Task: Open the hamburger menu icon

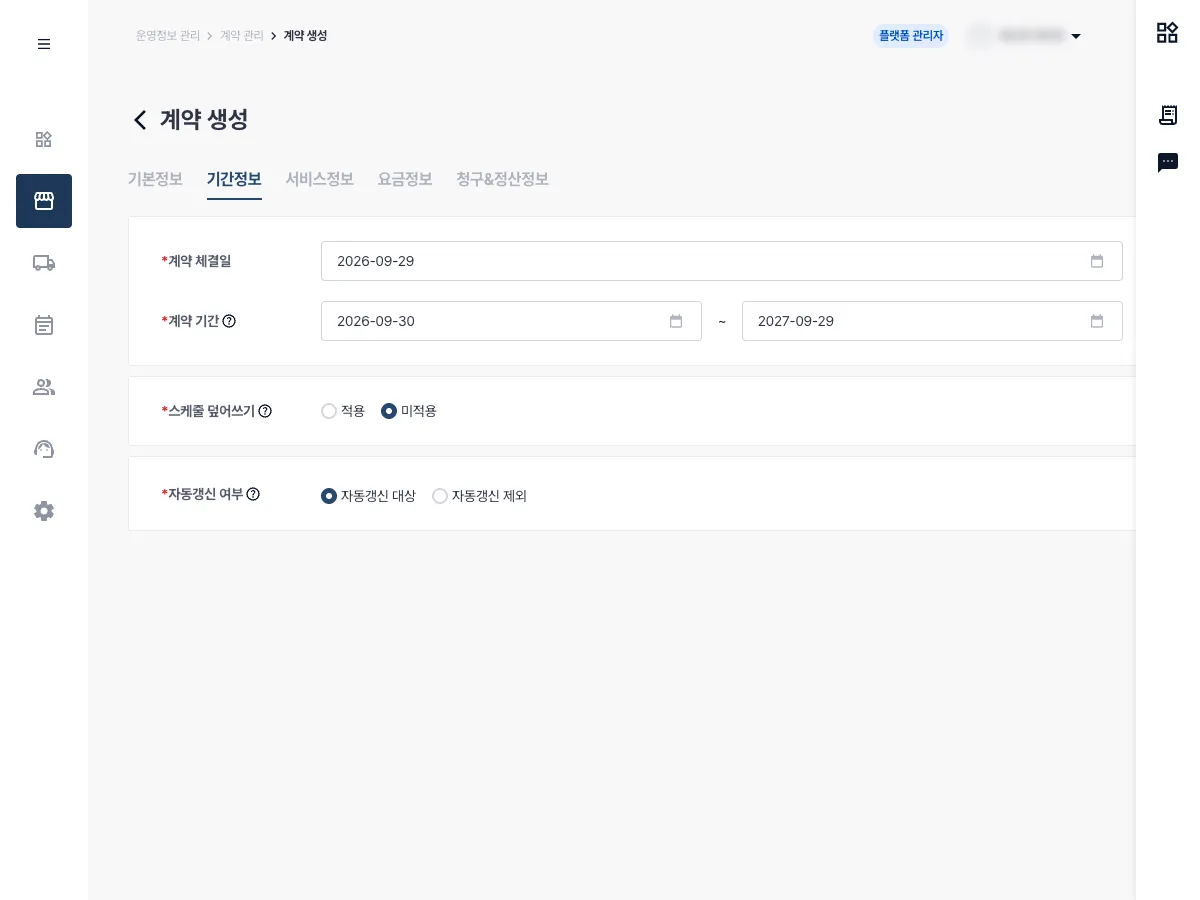Action: pos(44,44)
